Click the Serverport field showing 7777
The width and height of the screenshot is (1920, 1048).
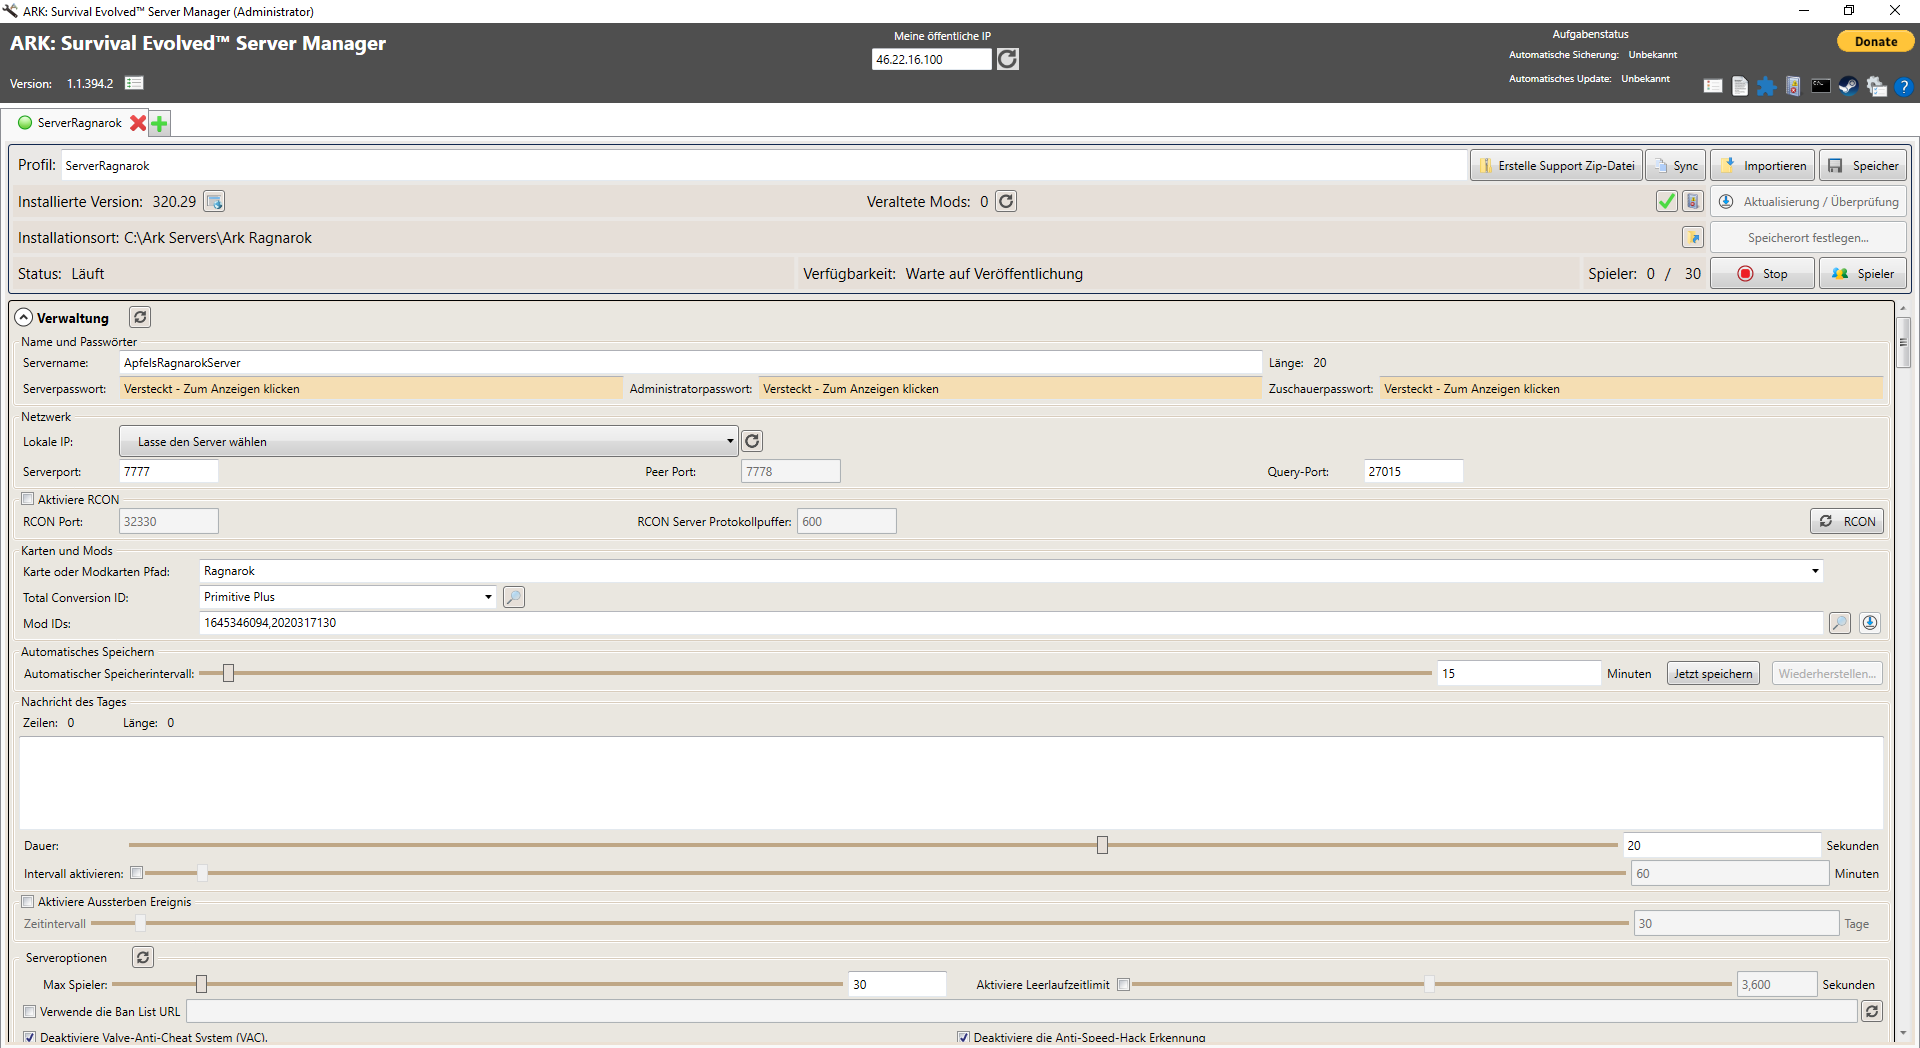[x=169, y=471]
